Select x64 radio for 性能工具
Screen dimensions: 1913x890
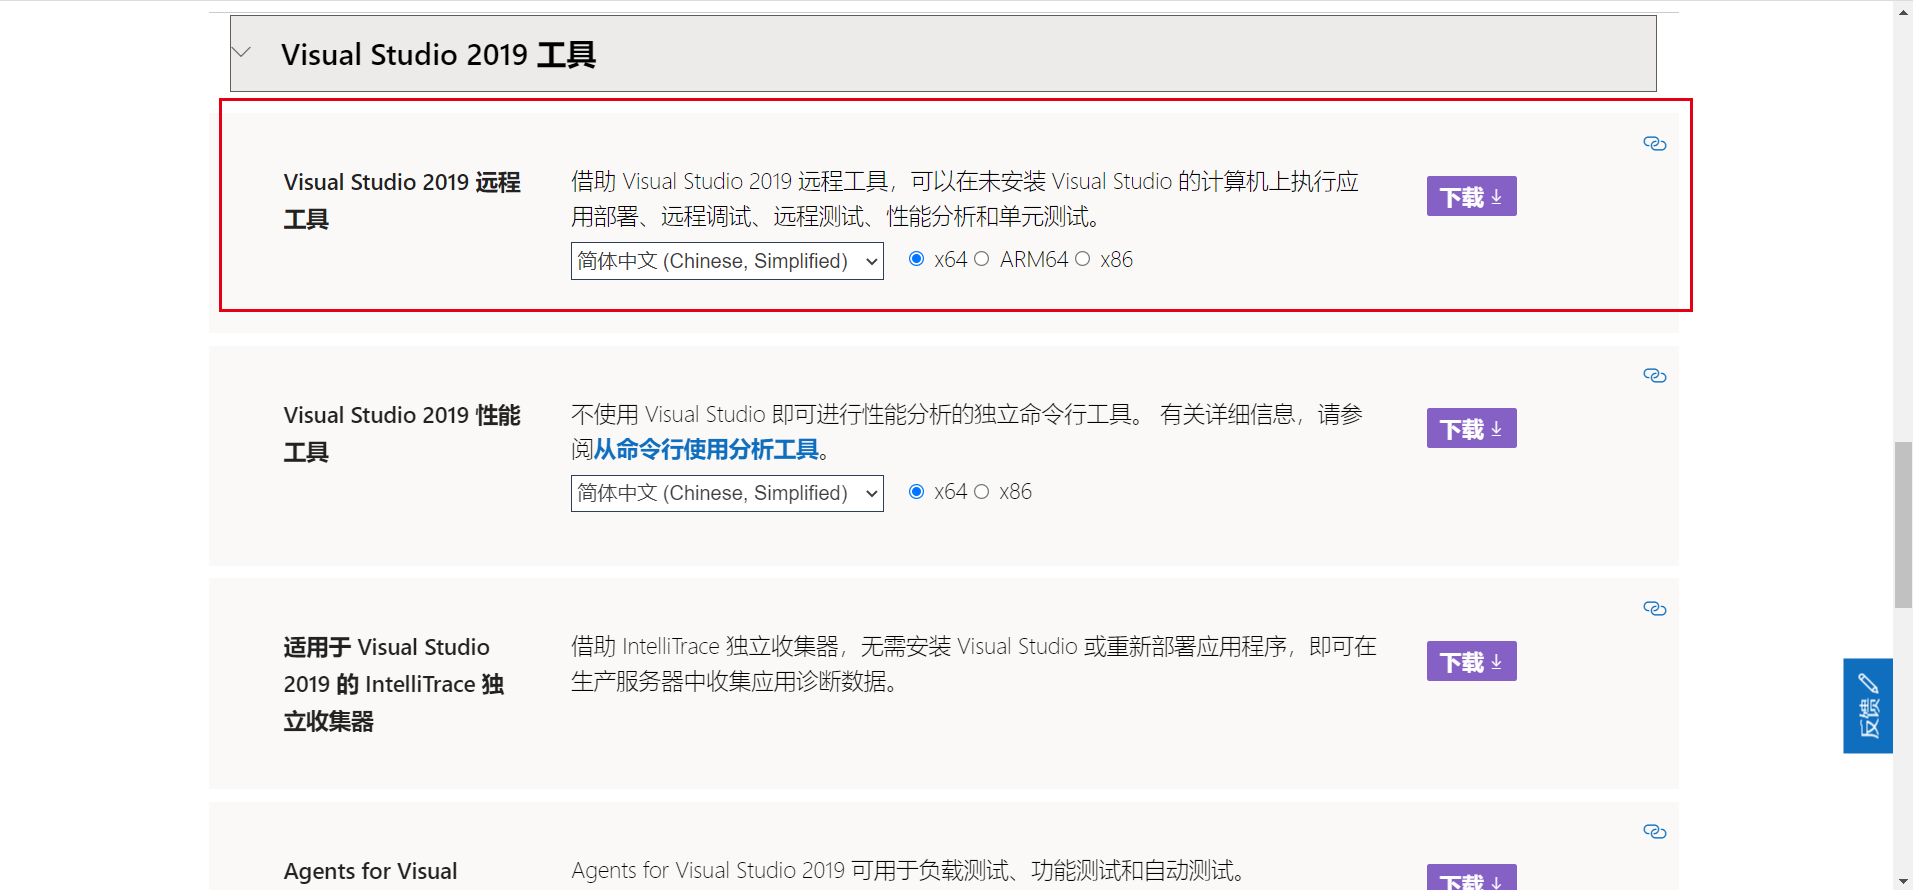coord(916,491)
